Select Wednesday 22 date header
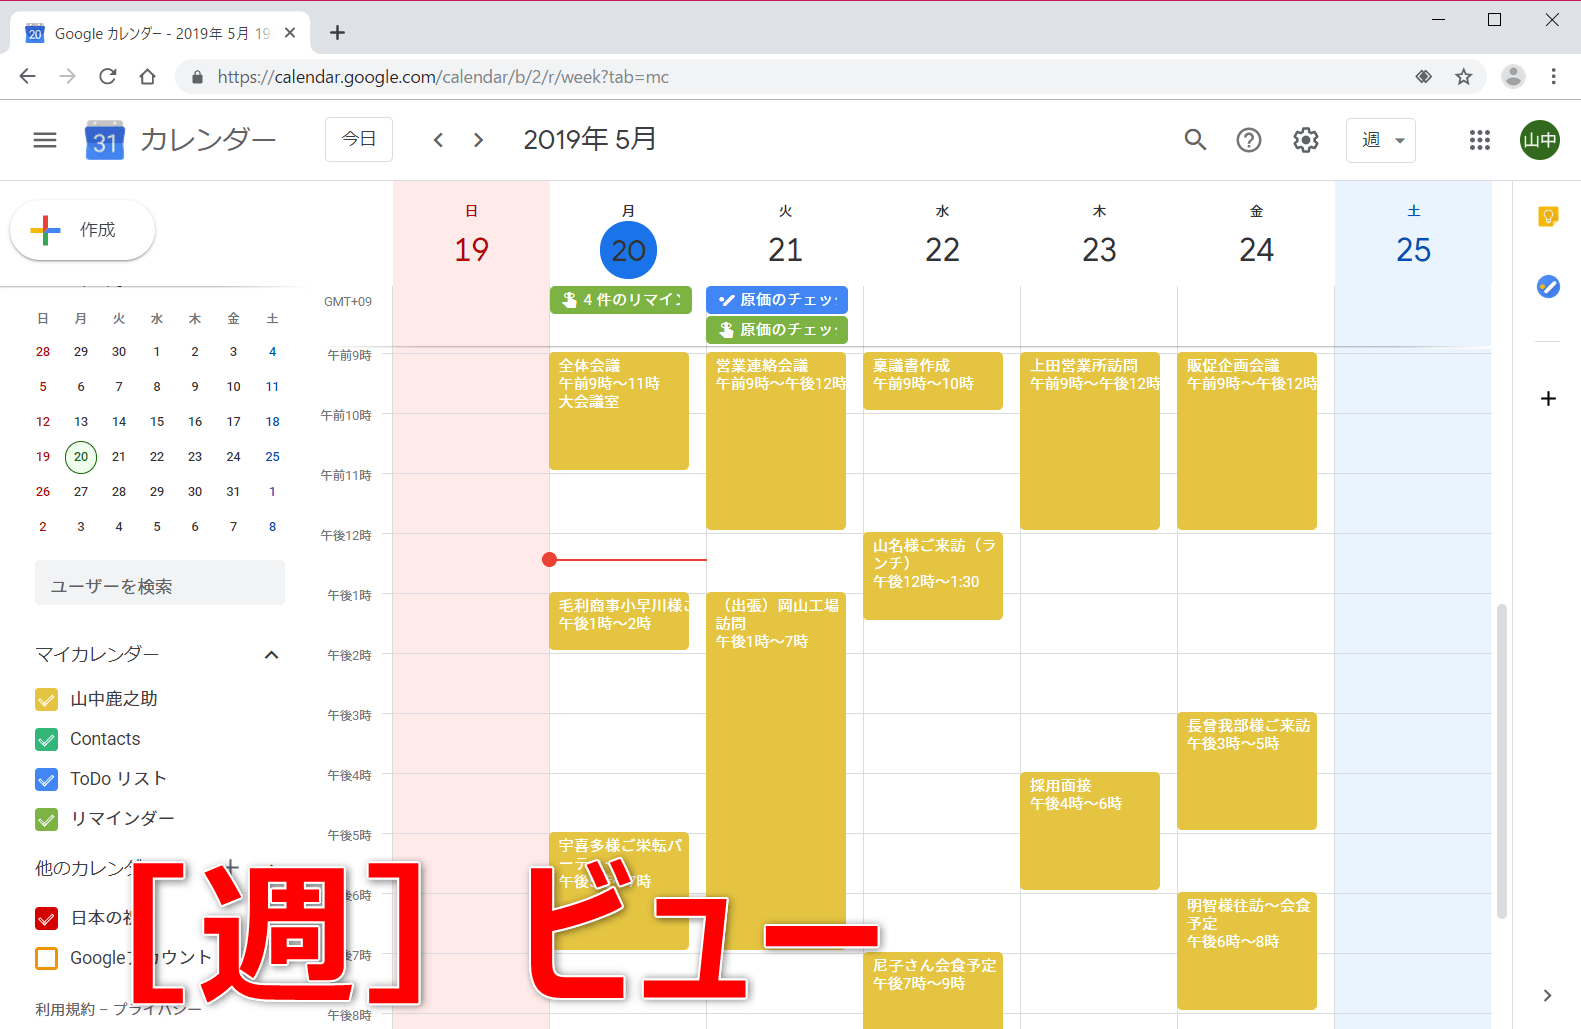 click(x=942, y=250)
